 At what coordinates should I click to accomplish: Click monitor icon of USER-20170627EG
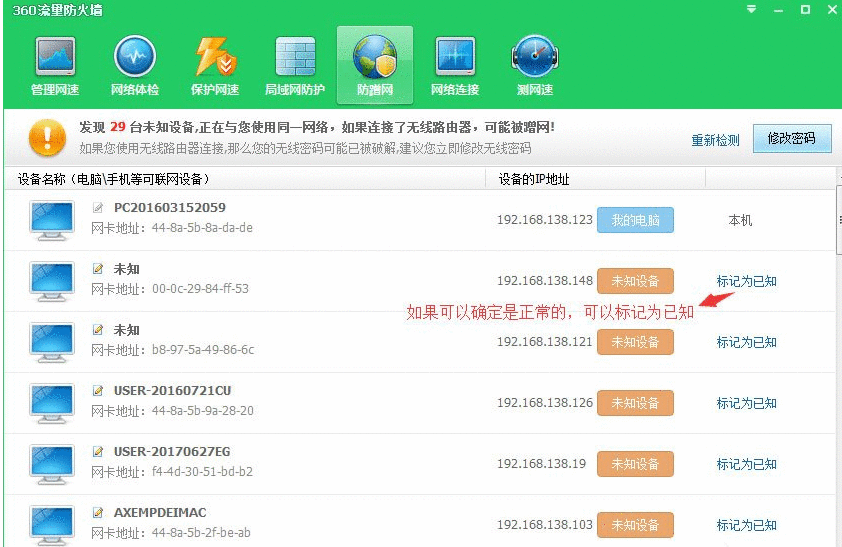click(x=52, y=464)
